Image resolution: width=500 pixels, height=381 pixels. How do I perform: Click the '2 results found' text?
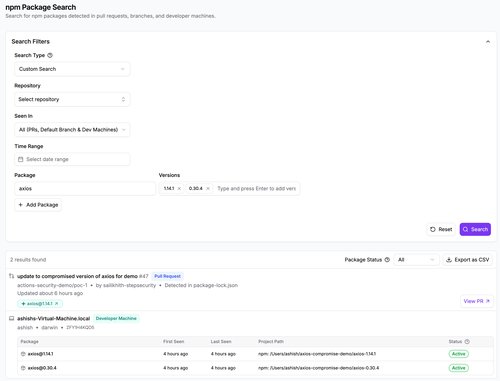(28, 260)
